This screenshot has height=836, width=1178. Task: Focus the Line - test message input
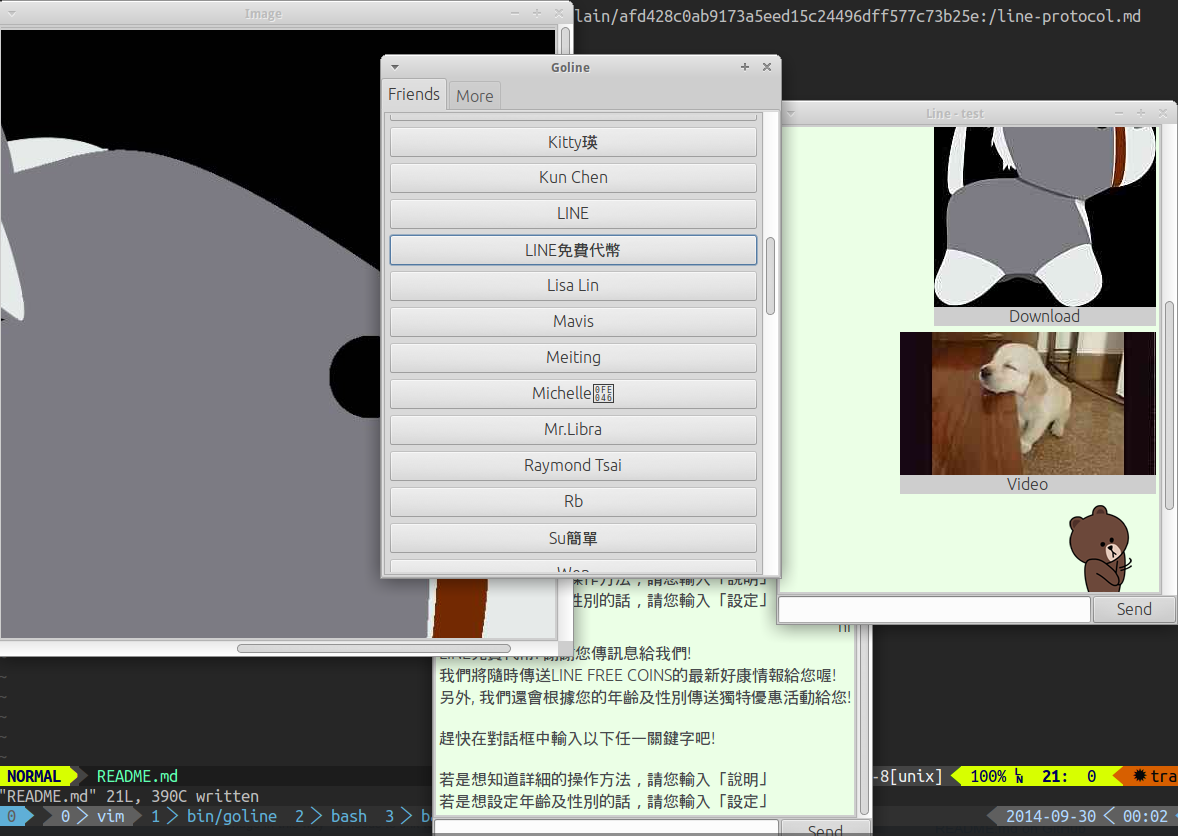934,609
